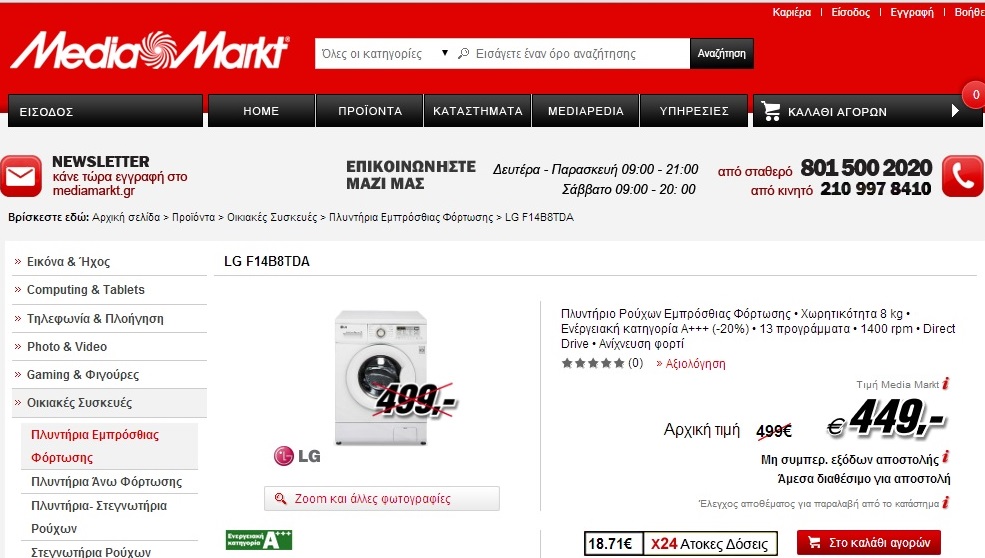Click the Στο καλάθι αγορών button
Image resolution: width=985 pixels, height=558 pixels.
click(869, 542)
